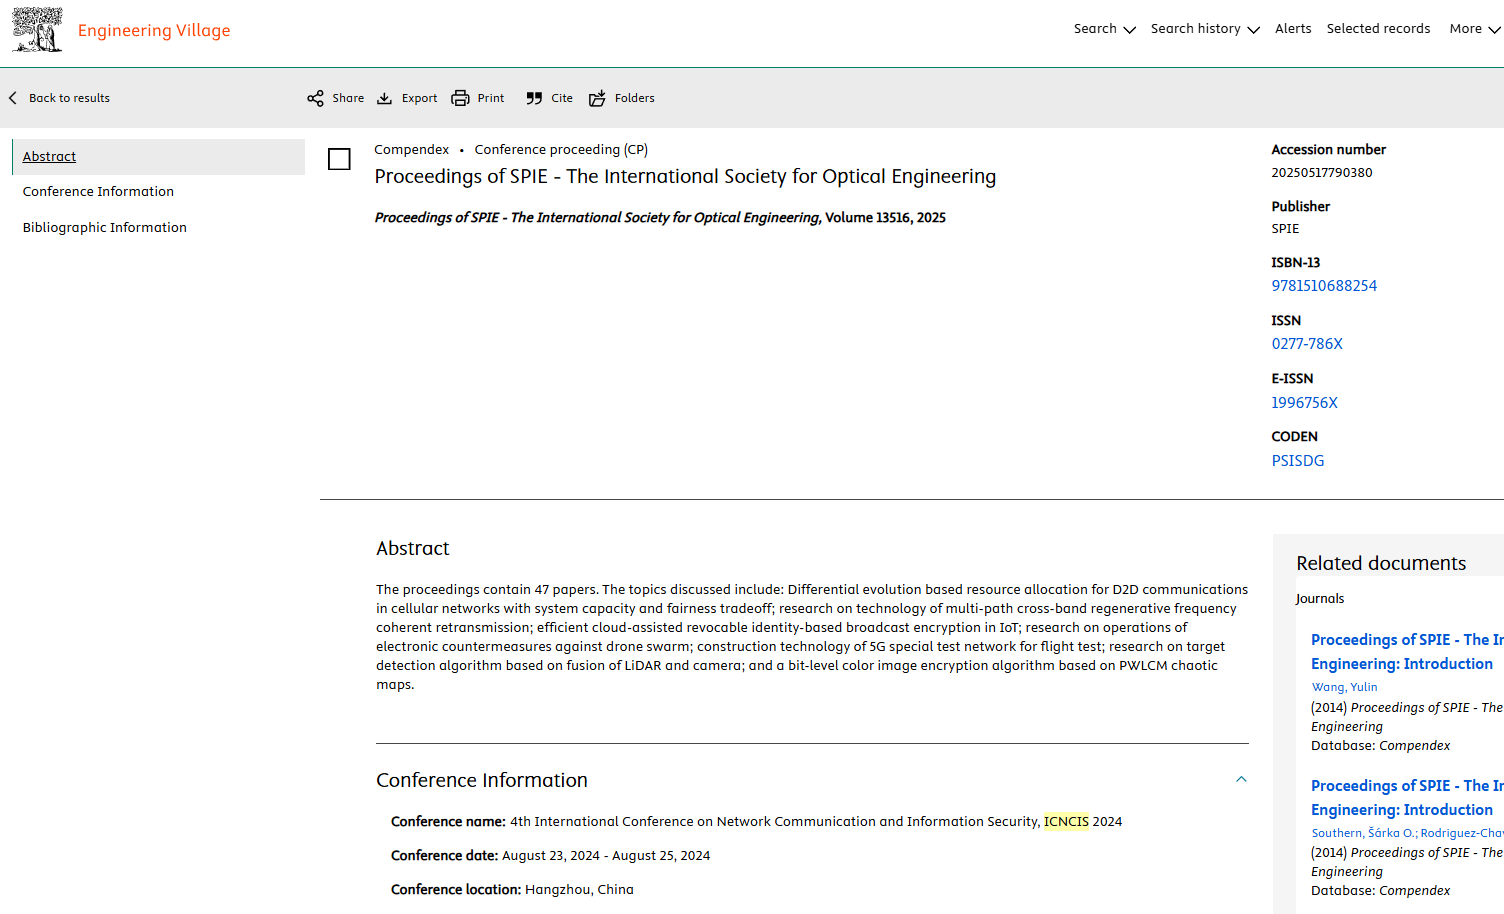The width and height of the screenshot is (1504, 914).
Task: Click the Share button label
Action: point(348,98)
